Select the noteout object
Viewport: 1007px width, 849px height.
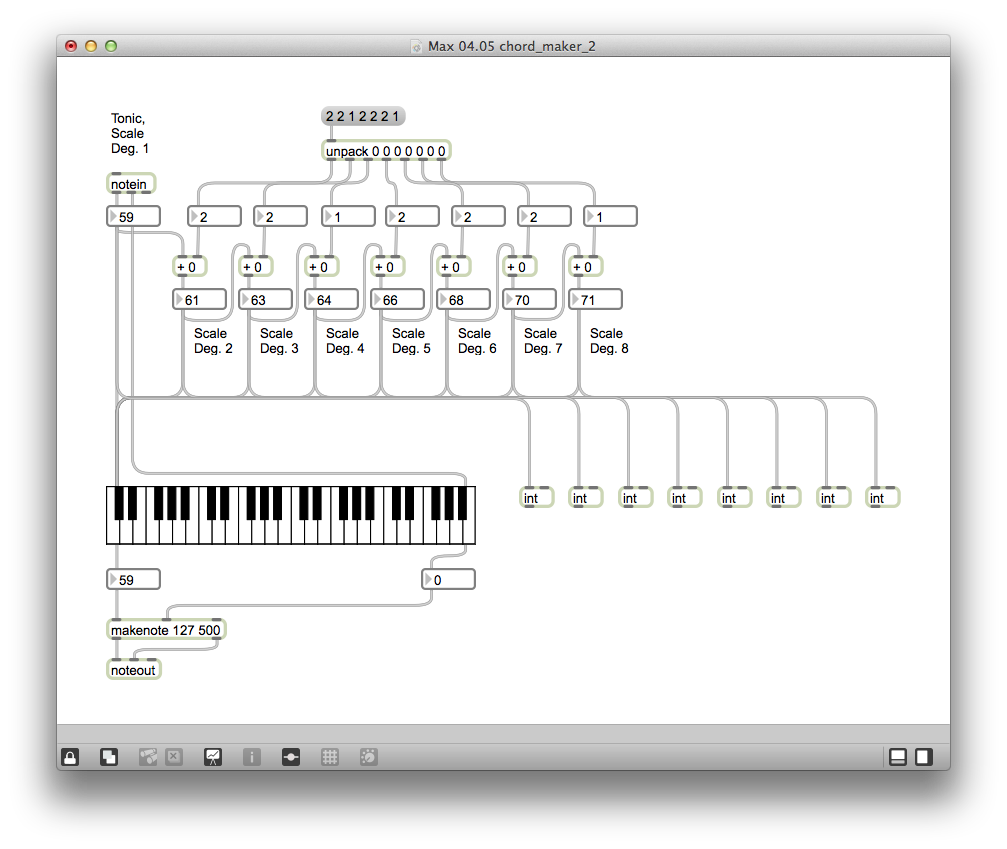pos(134,670)
